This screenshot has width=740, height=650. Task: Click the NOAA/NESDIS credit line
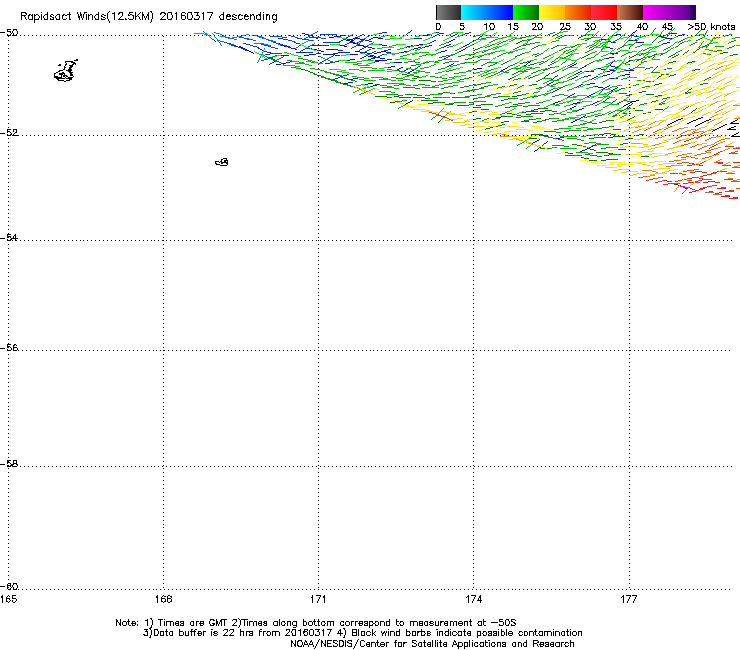coord(432,644)
